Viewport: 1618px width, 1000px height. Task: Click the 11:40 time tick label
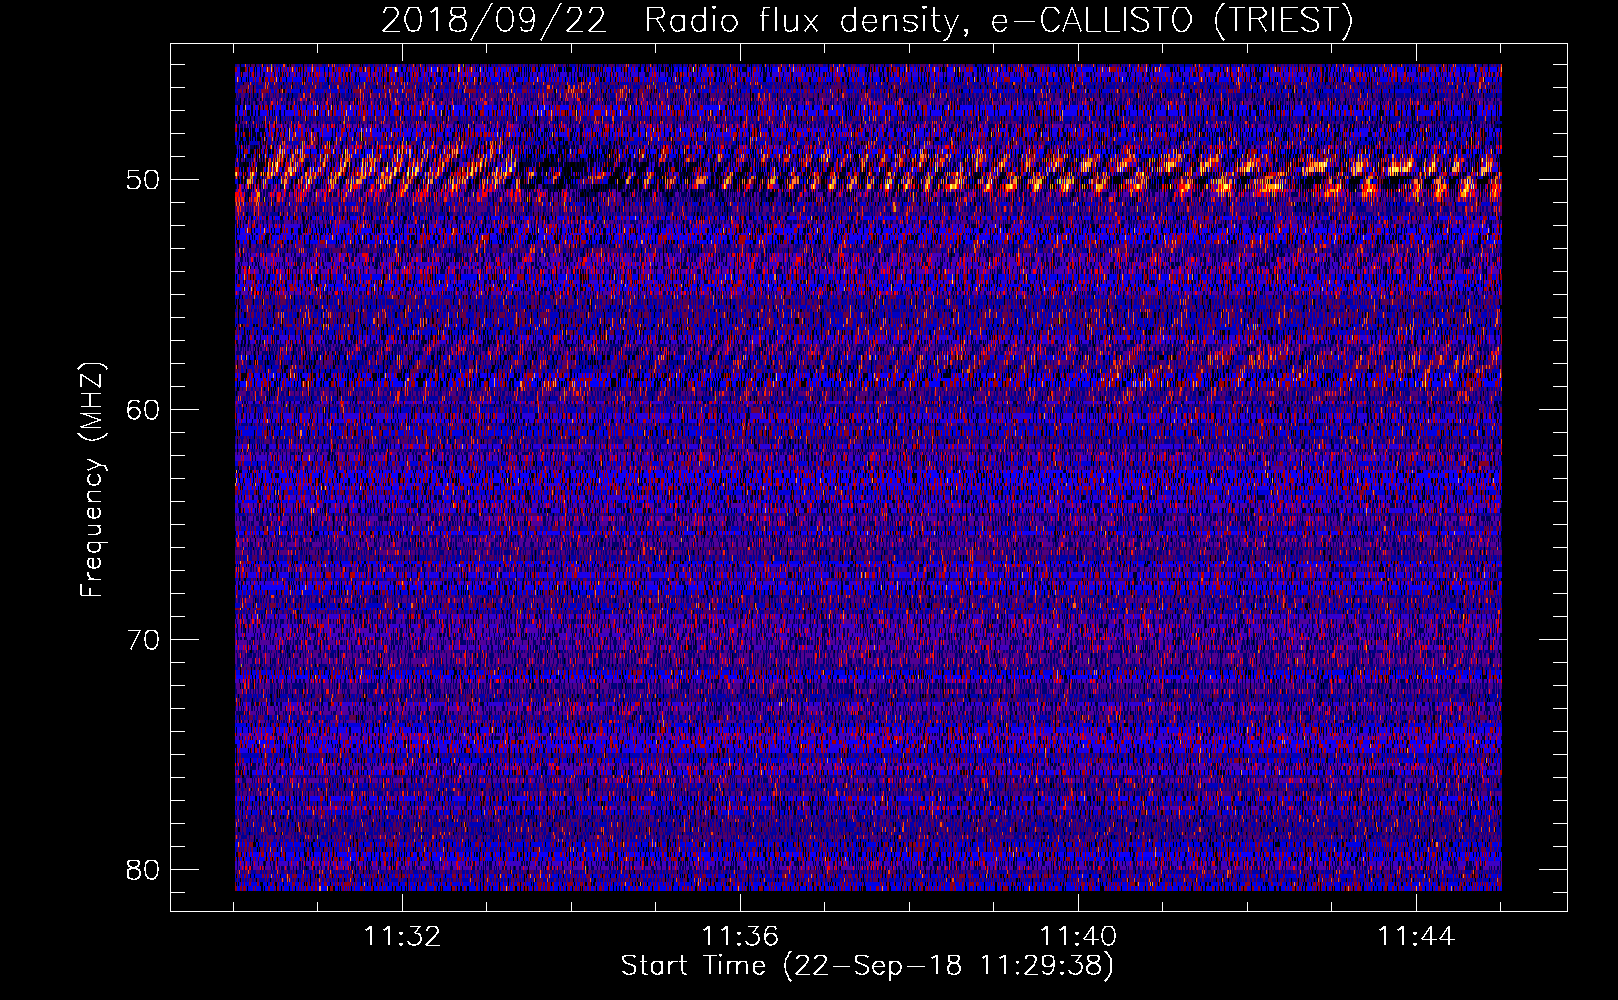click(1078, 937)
